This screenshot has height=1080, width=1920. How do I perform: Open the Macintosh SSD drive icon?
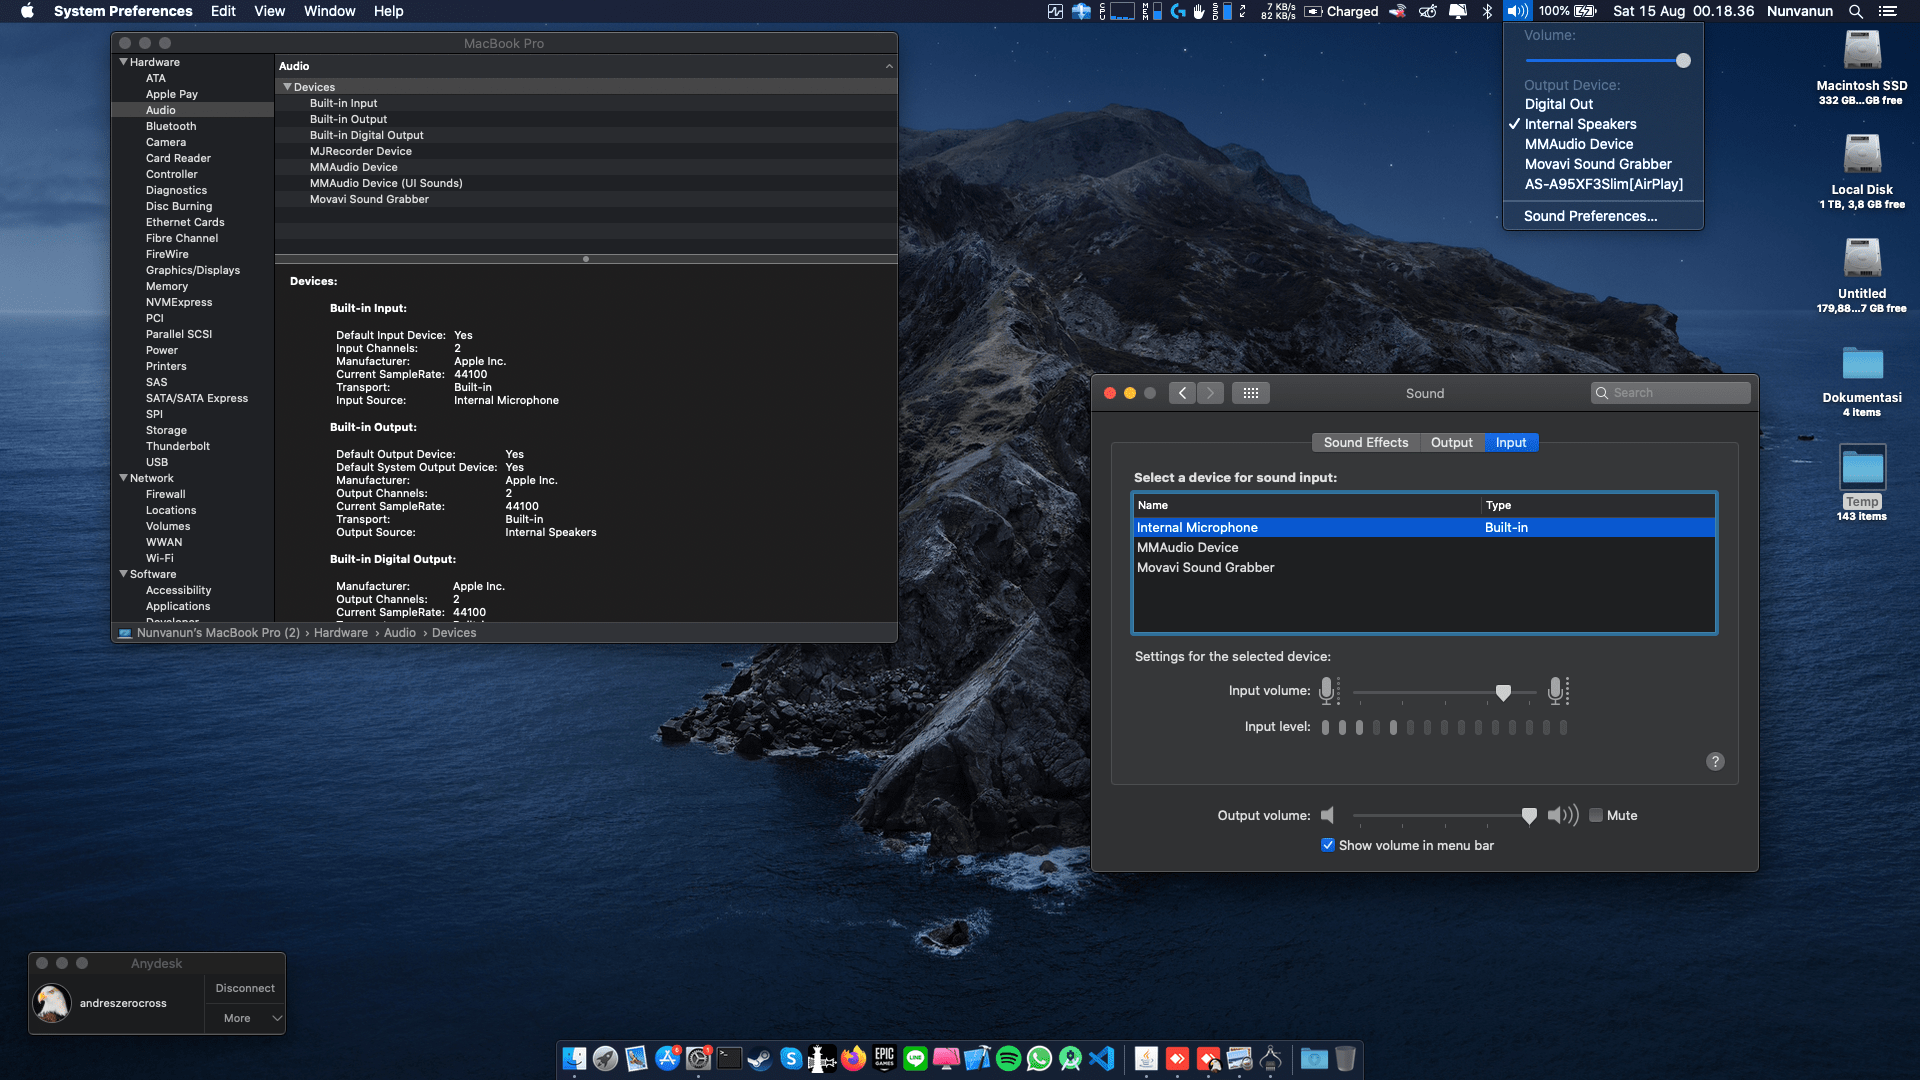(1861, 52)
